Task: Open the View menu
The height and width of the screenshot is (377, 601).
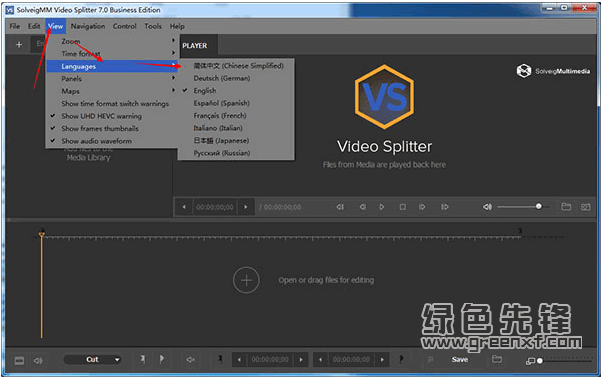Action: (56, 26)
